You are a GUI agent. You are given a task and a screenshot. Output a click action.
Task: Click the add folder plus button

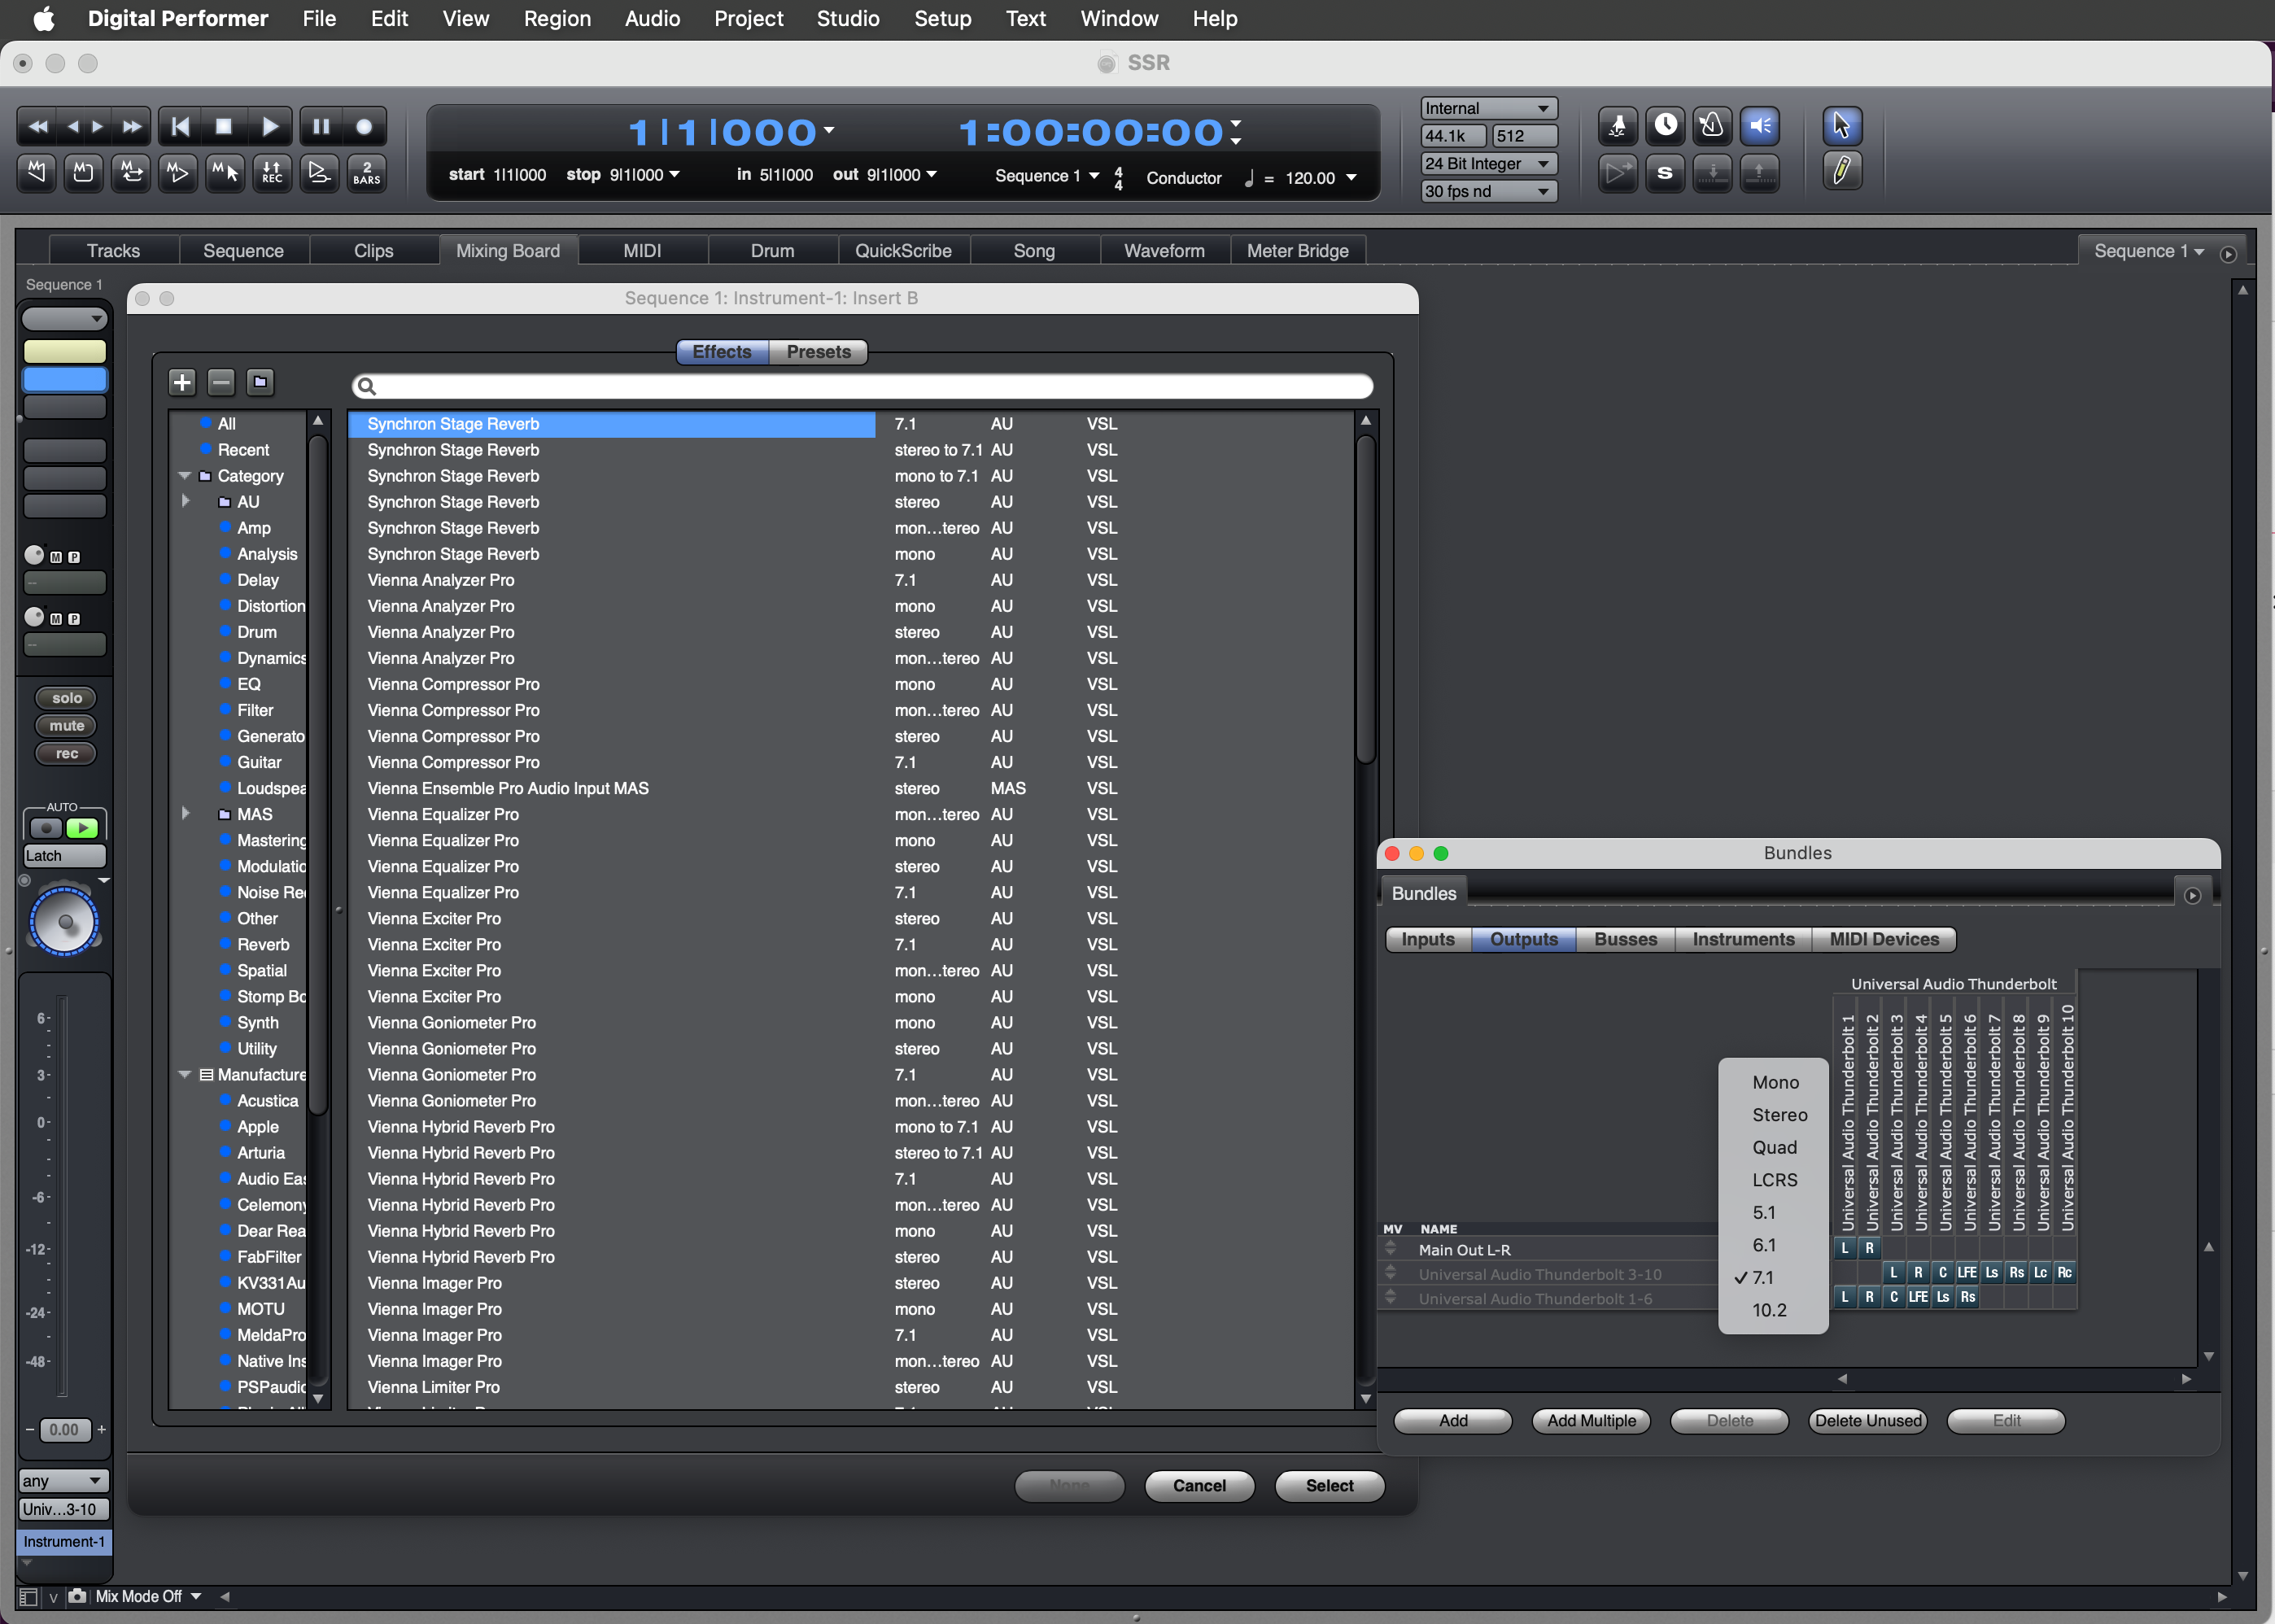[182, 382]
